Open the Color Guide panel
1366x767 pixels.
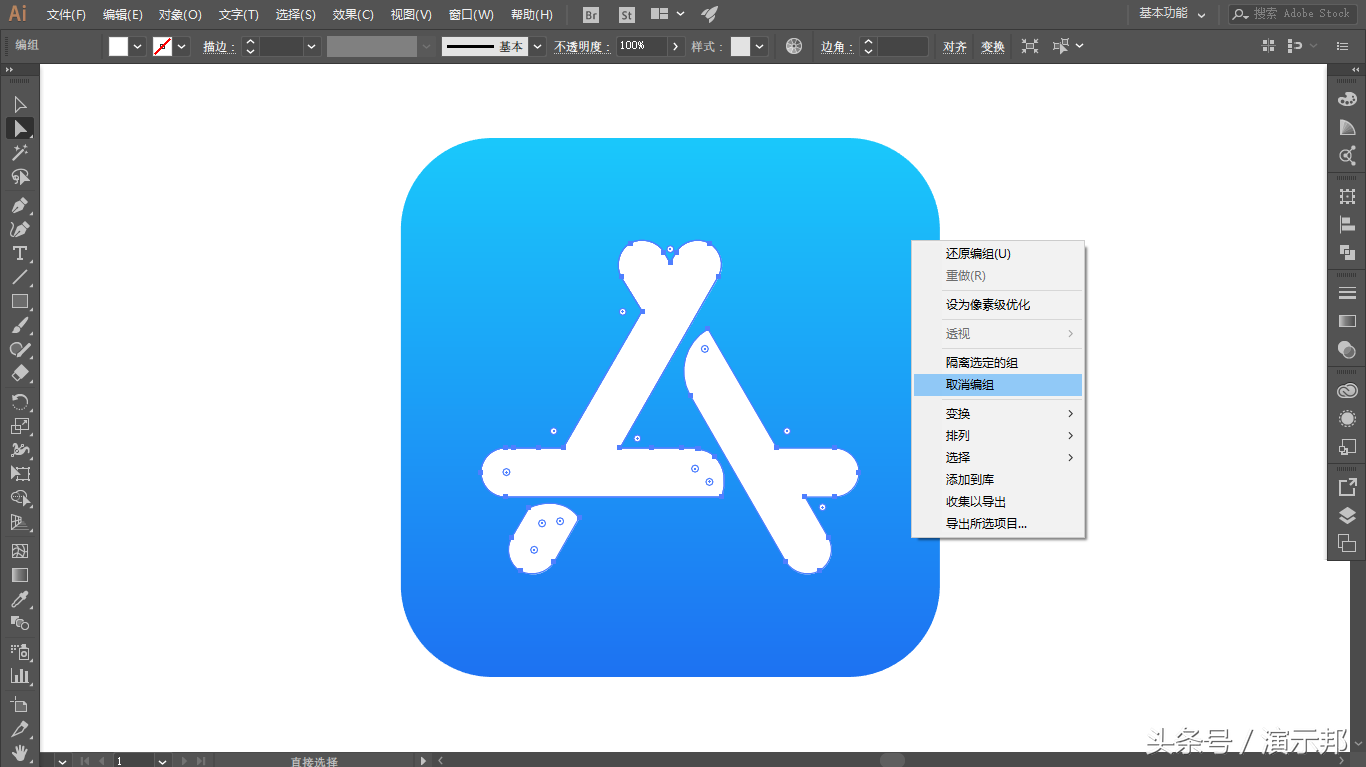1347,127
